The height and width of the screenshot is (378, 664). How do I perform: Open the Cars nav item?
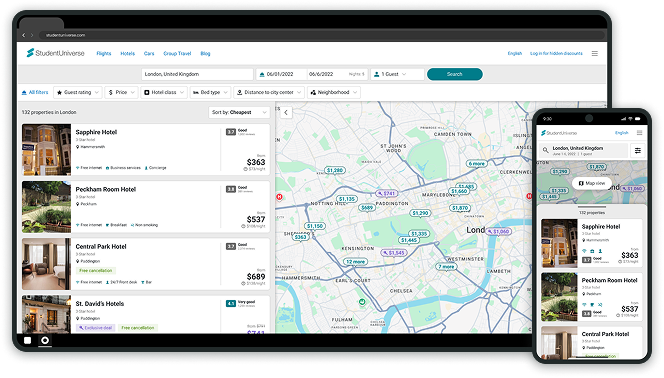149,53
